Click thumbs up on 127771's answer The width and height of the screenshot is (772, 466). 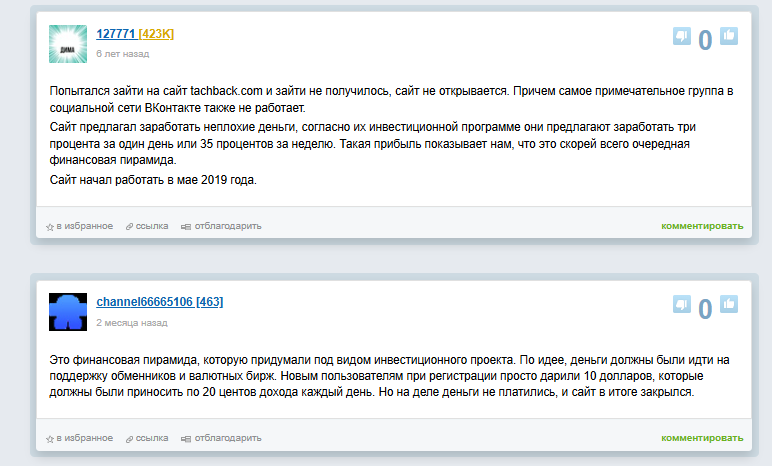[729, 36]
